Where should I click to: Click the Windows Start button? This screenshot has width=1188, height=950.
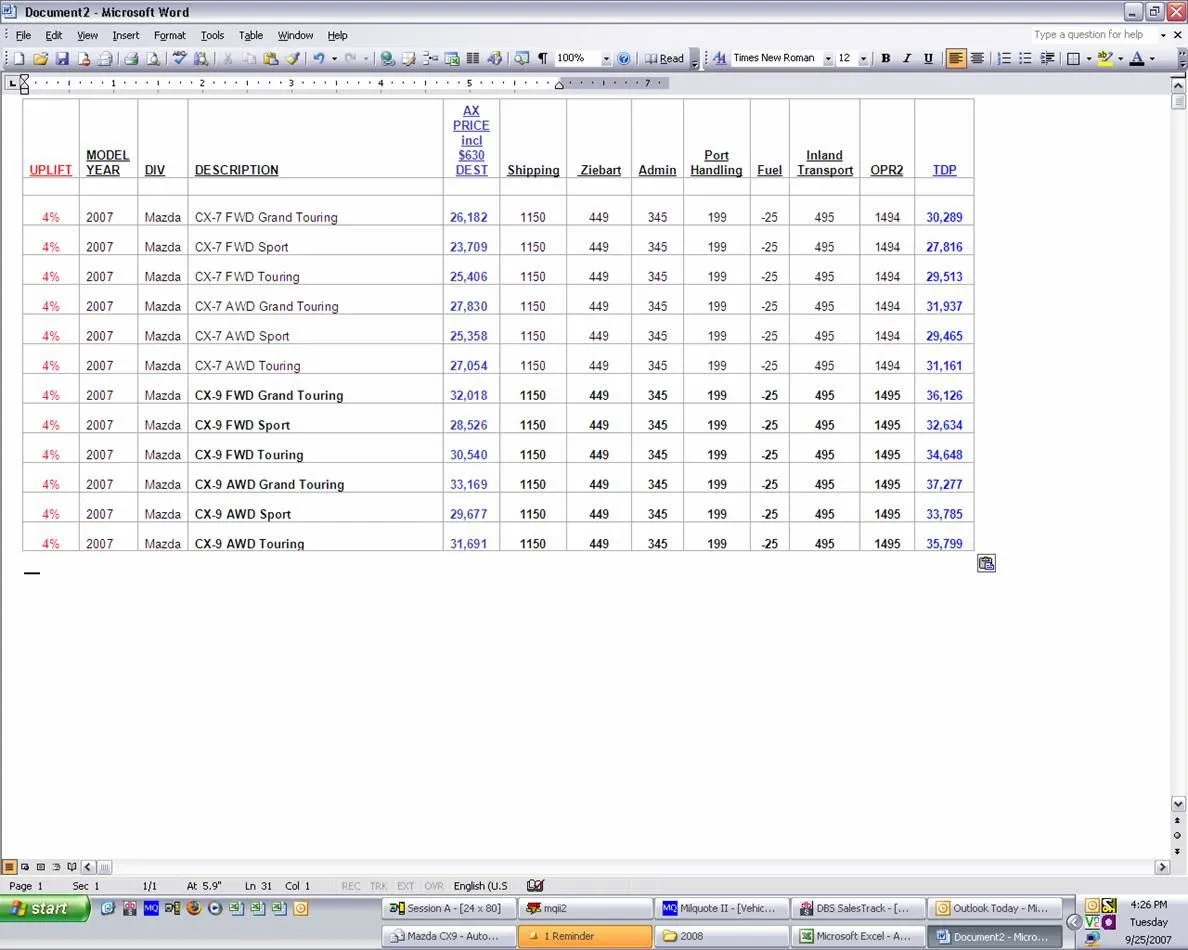point(45,908)
